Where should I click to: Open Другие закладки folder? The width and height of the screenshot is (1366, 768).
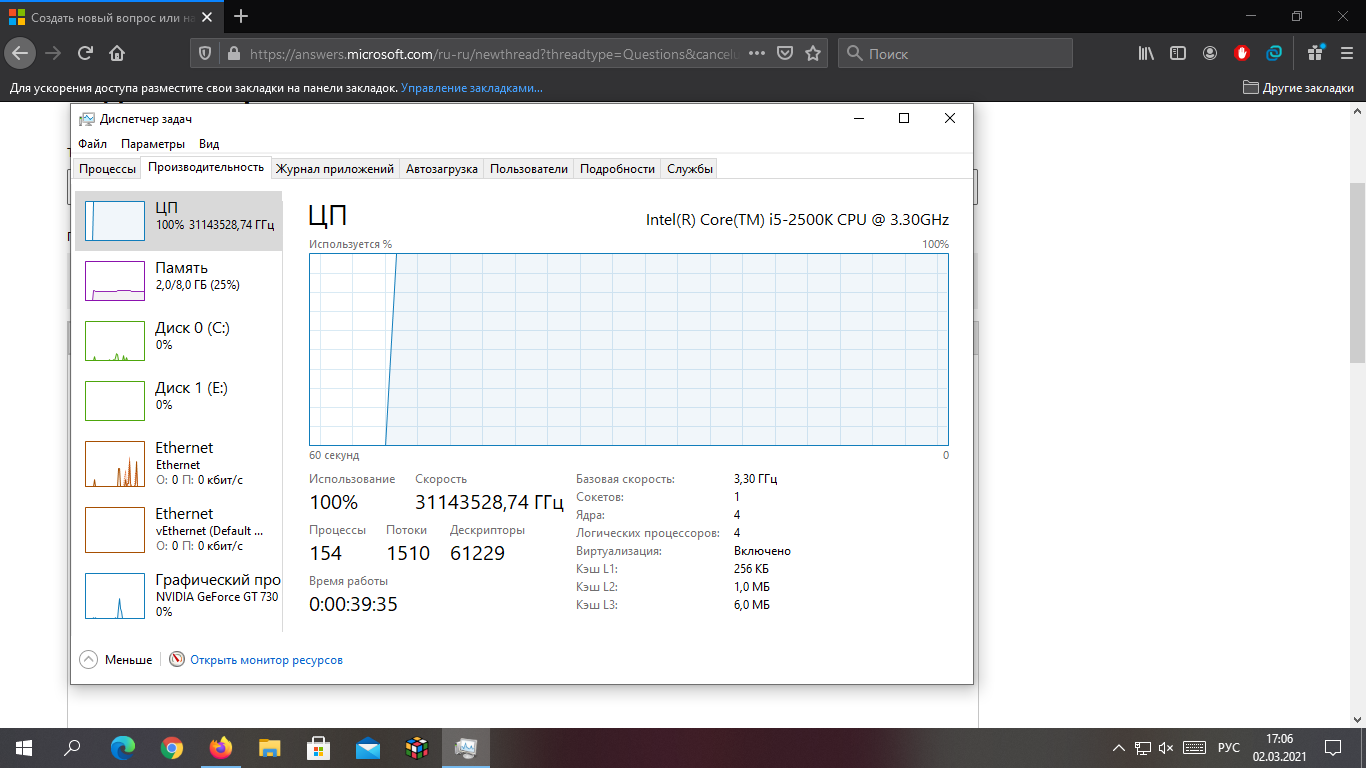[x=1298, y=88]
